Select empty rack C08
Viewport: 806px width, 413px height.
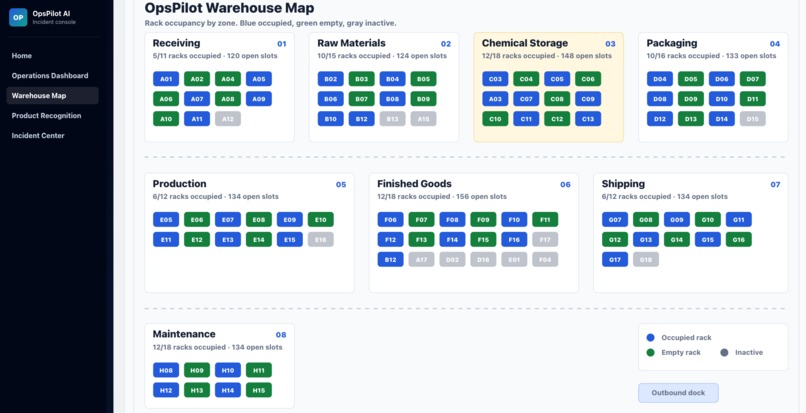tap(557, 99)
